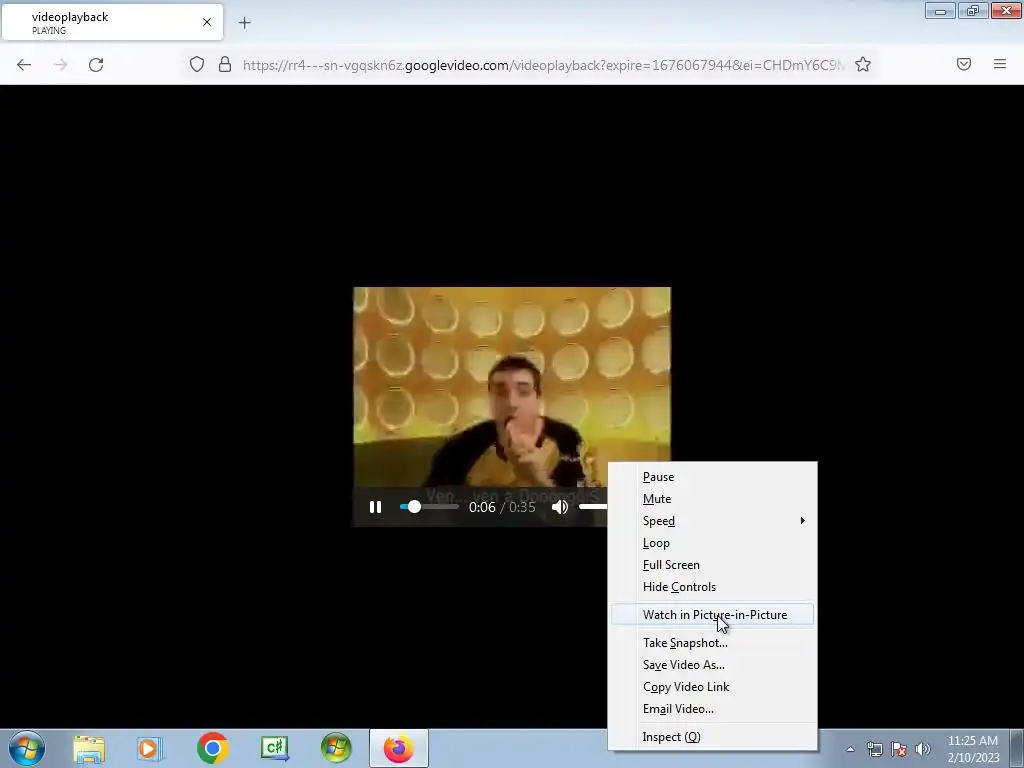Reload the current page
The width and height of the screenshot is (1024, 768).
(x=96, y=65)
